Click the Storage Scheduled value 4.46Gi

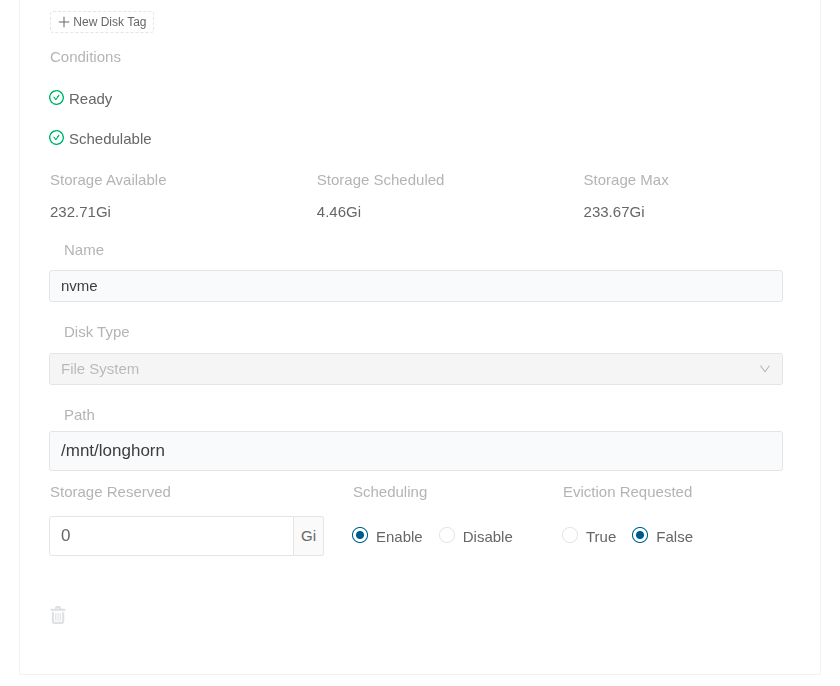tap(339, 212)
